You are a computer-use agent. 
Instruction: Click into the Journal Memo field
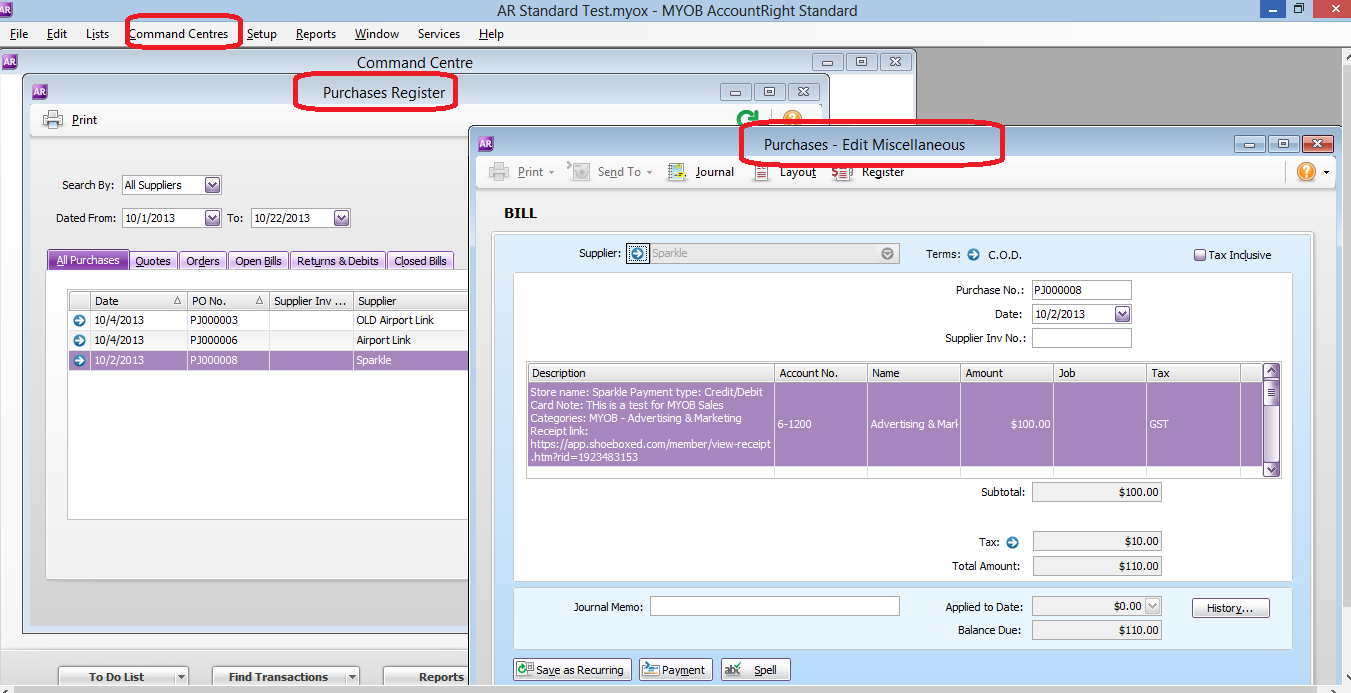pos(775,606)
